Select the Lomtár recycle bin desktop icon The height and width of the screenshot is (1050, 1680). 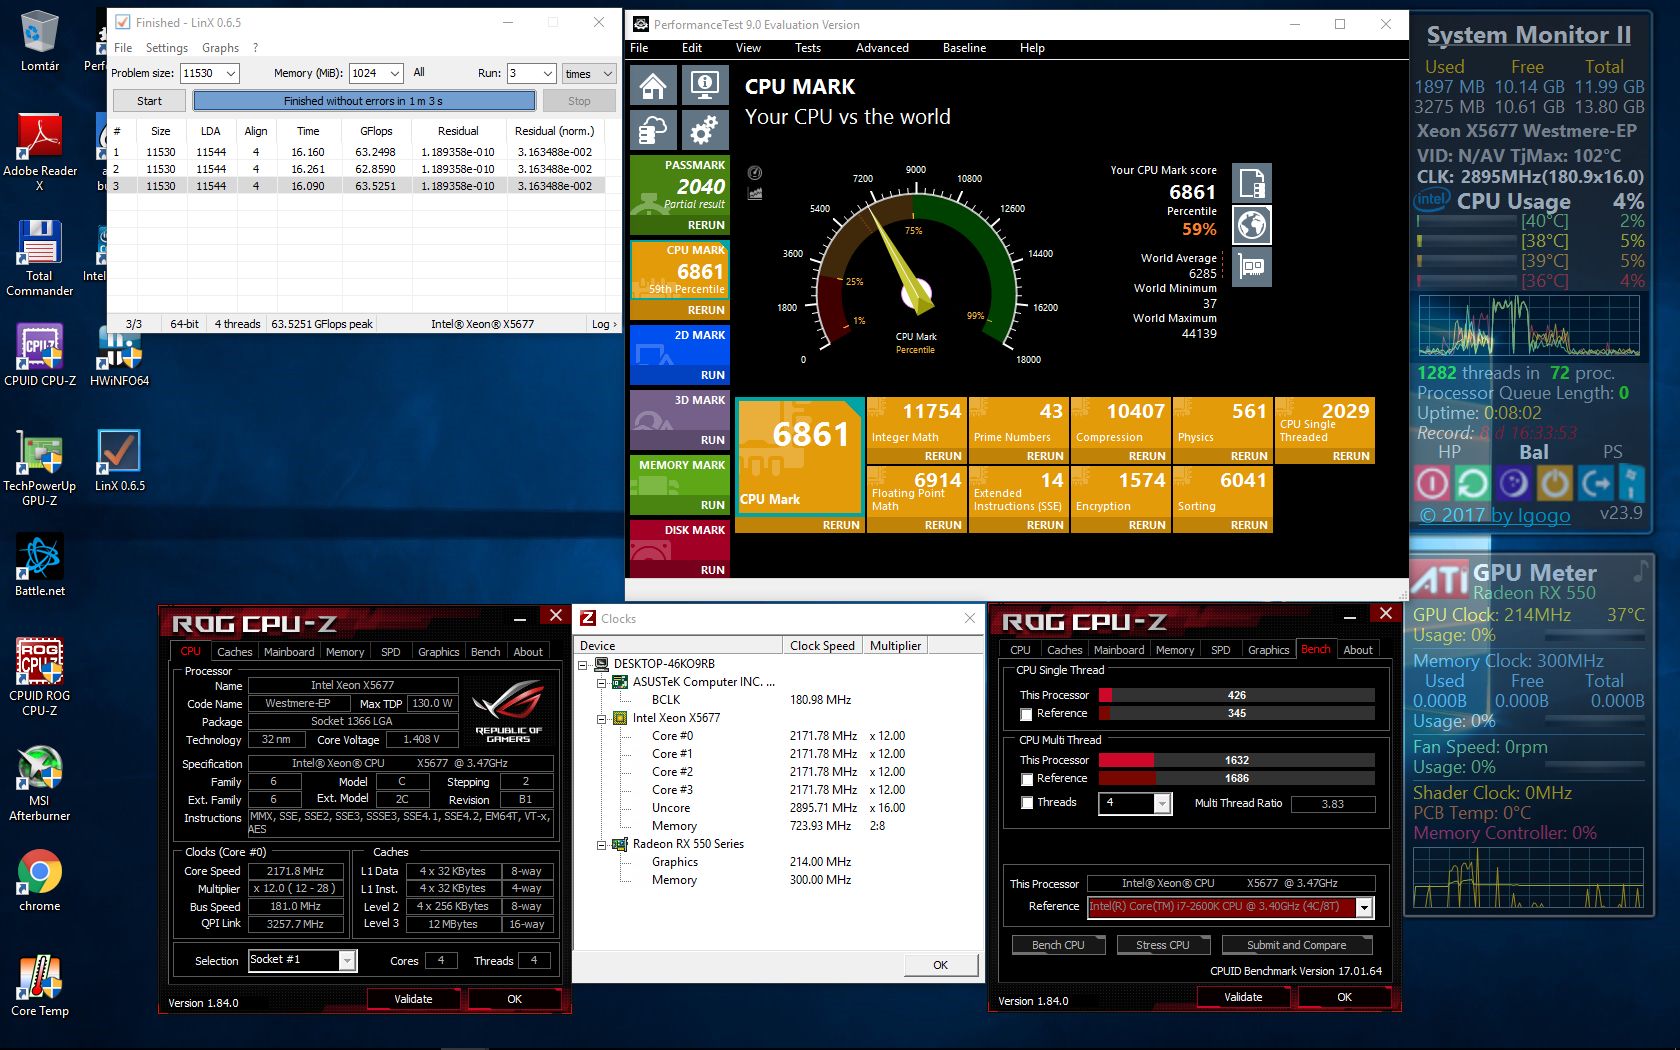[40, 42]
